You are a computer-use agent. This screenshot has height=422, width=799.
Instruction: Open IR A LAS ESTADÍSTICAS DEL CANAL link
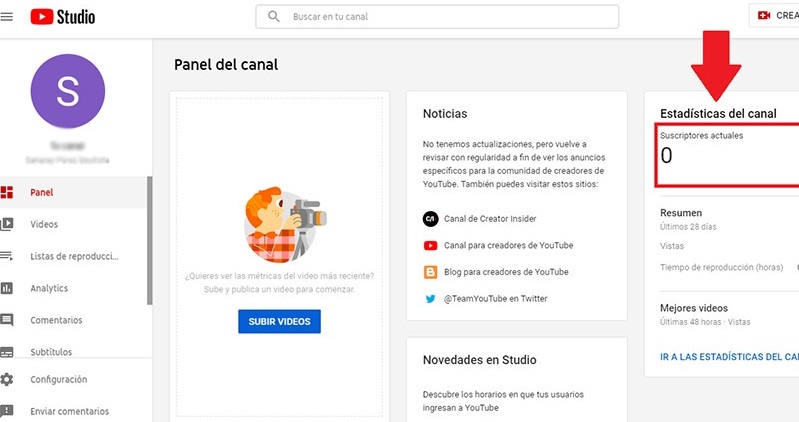(x=729, y=357)
